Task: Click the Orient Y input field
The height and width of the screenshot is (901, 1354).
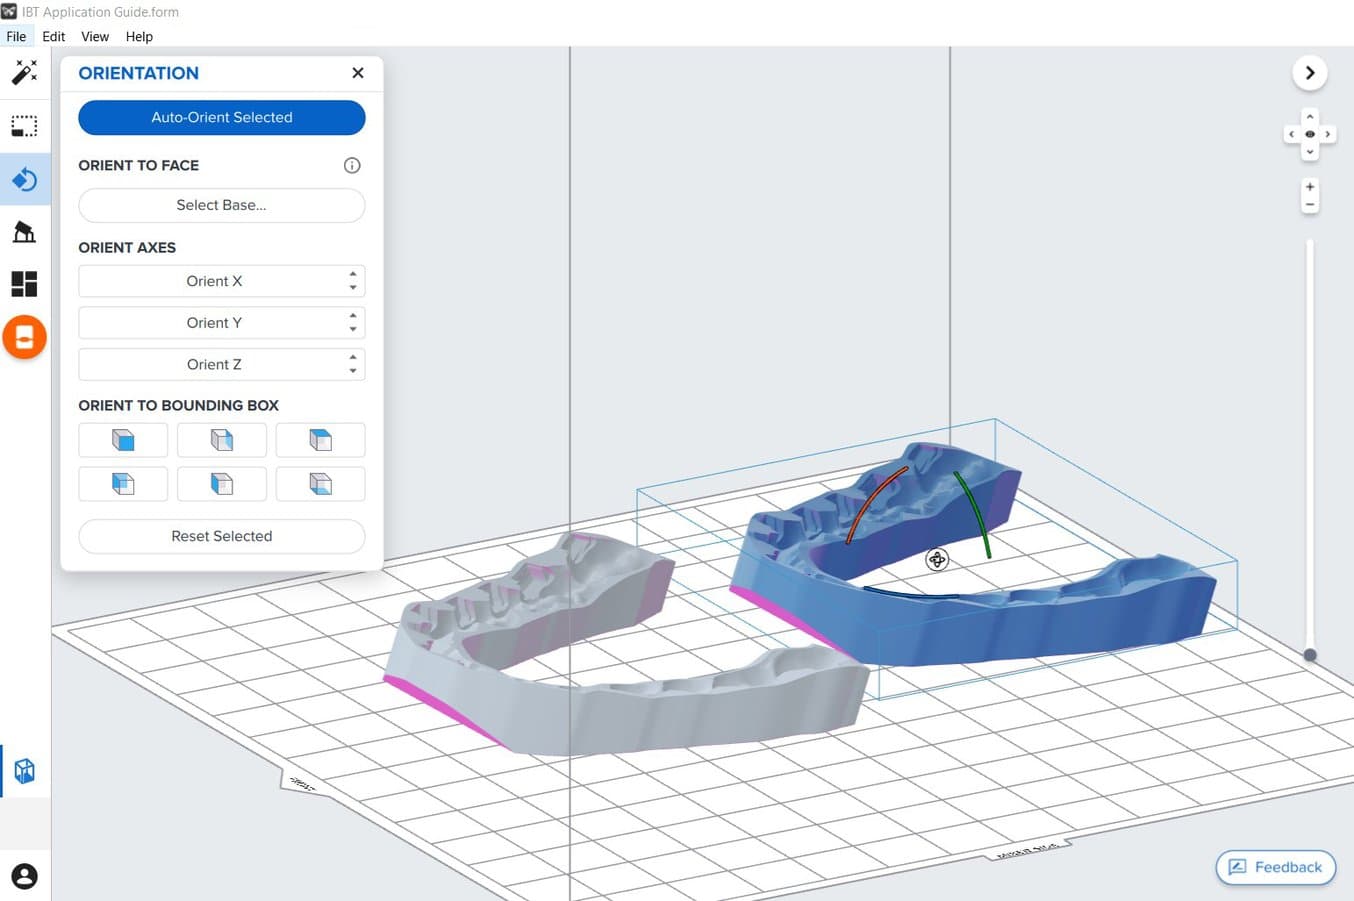Action: 214,323
